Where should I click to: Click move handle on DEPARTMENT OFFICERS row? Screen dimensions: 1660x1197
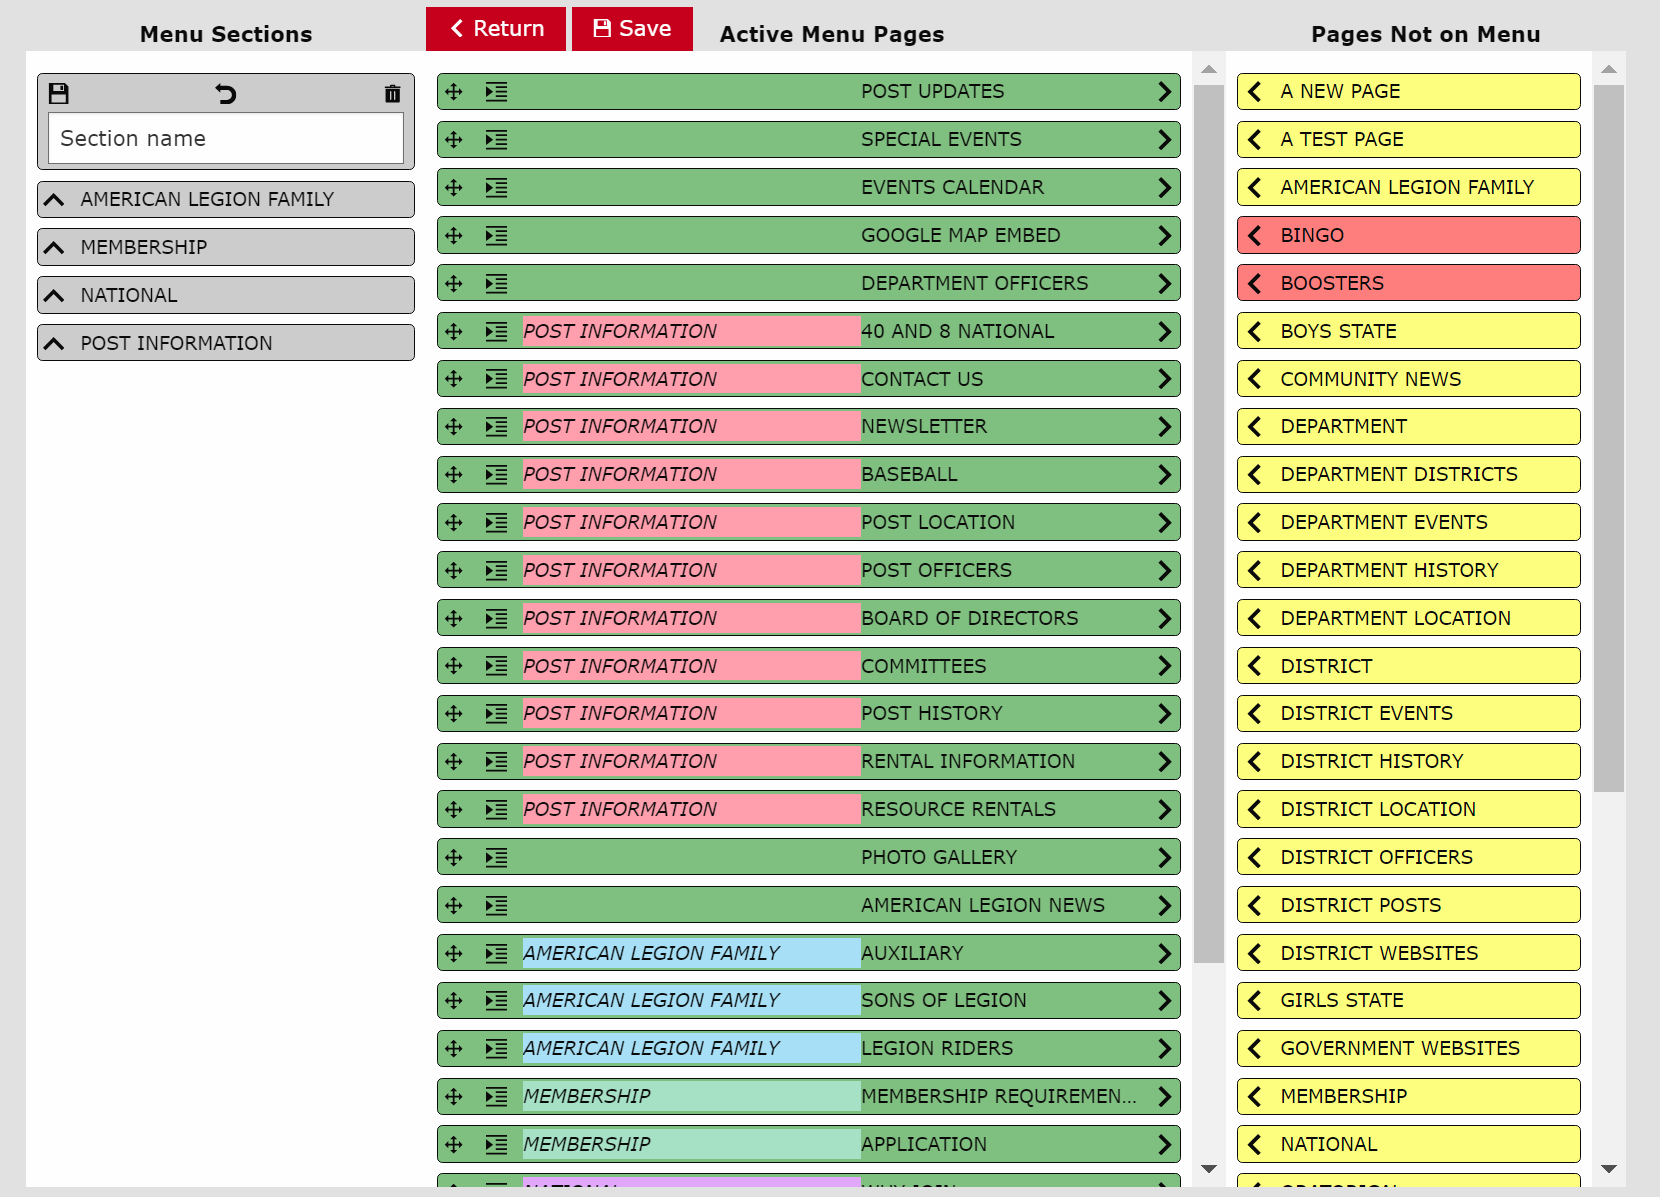[x=454, y=284]
